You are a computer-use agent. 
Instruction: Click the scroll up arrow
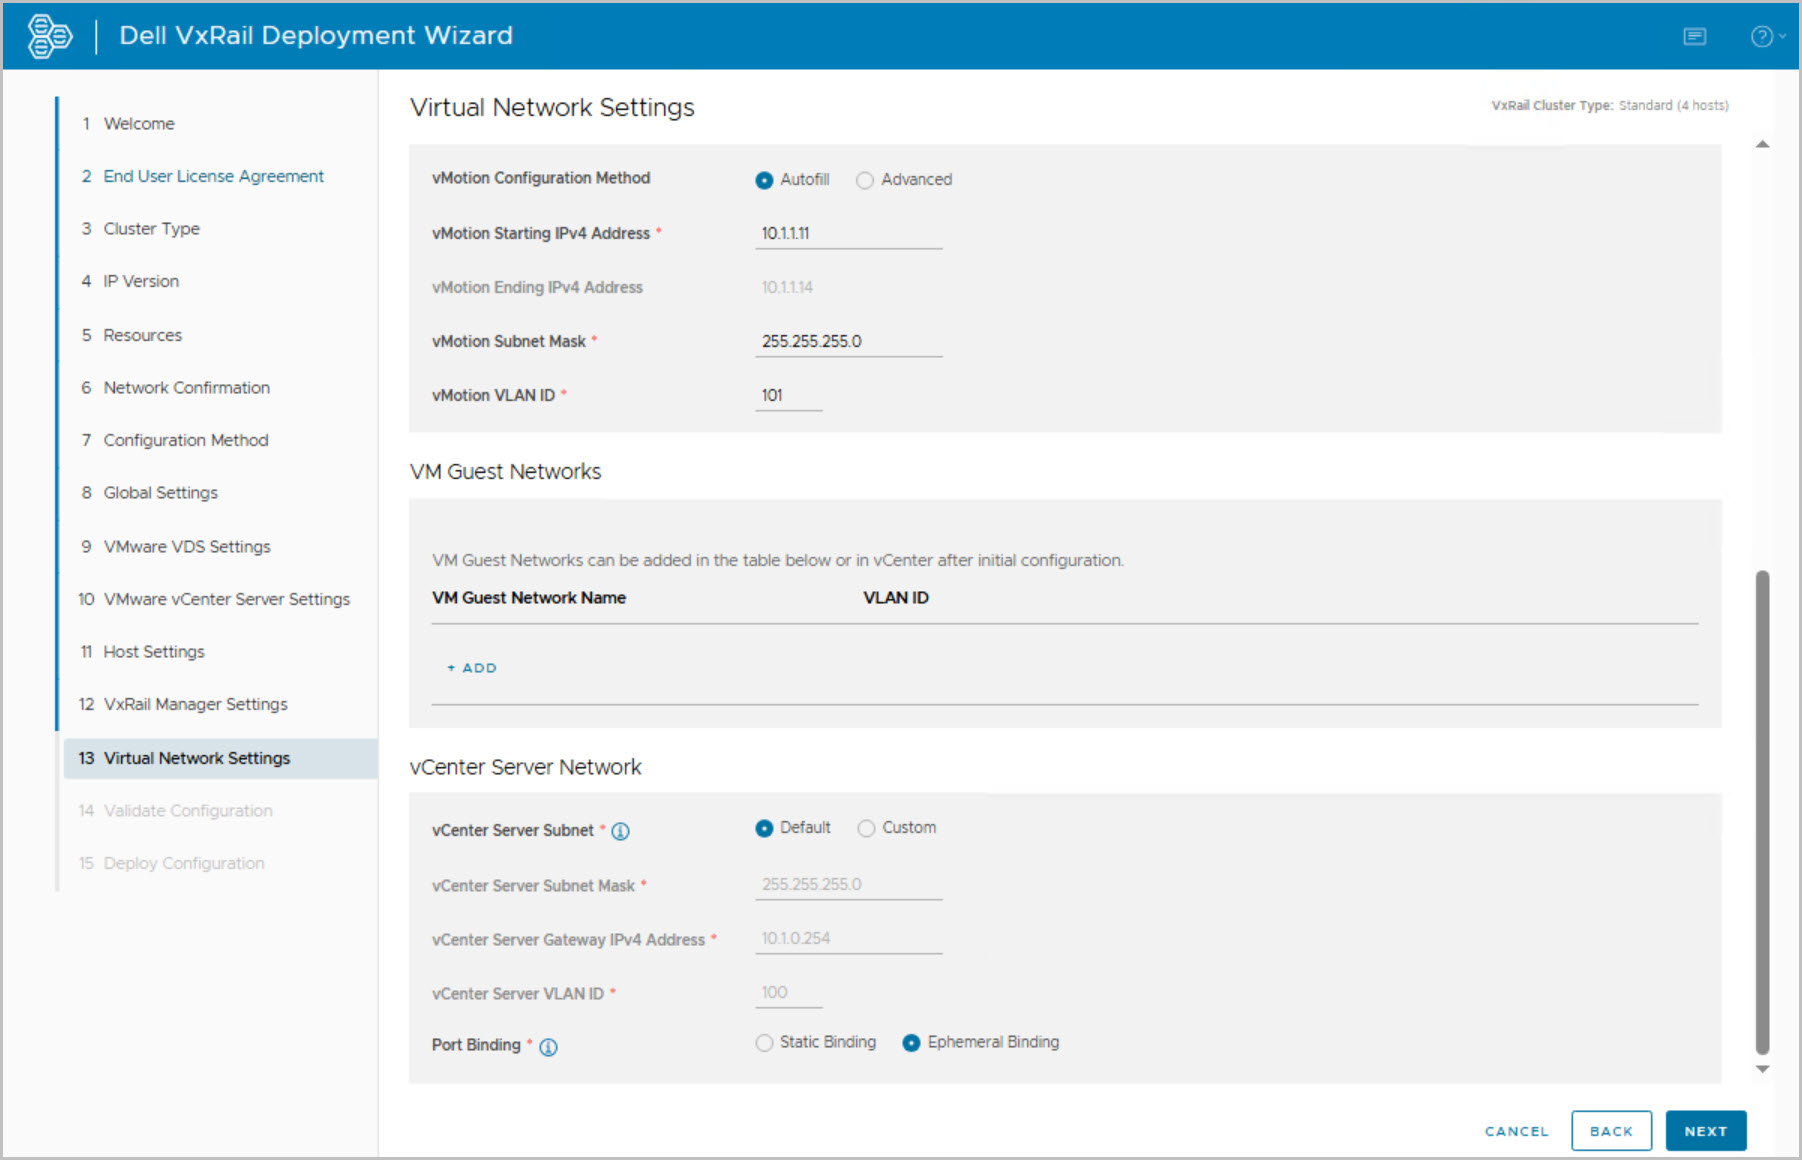point(1762,145)
